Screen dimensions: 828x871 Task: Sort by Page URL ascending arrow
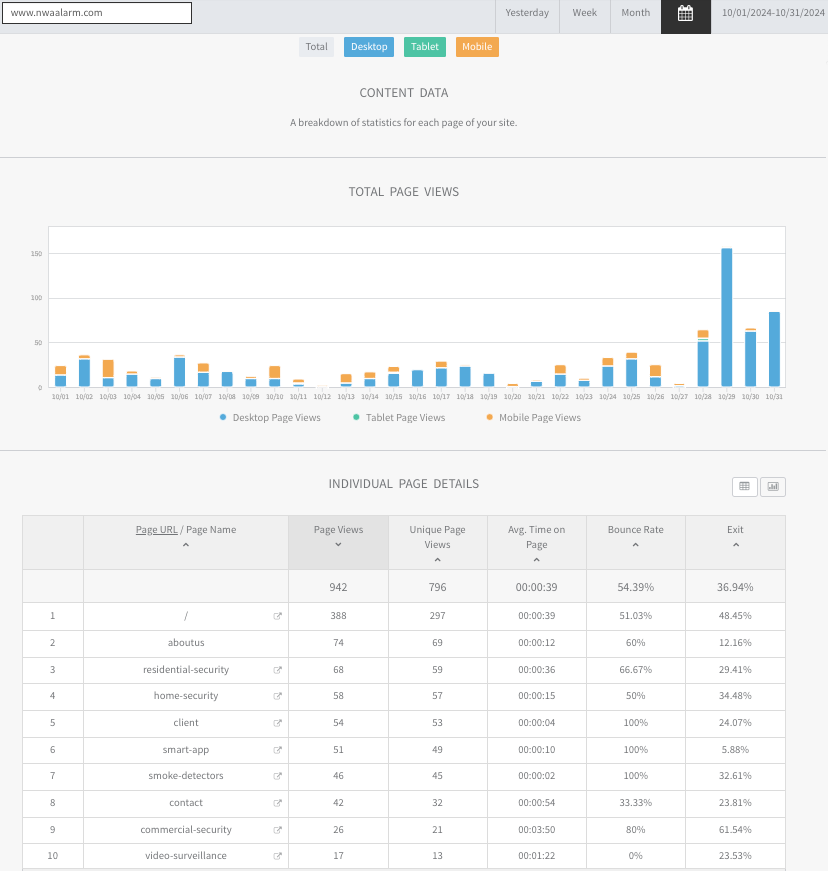coord(186,545)
